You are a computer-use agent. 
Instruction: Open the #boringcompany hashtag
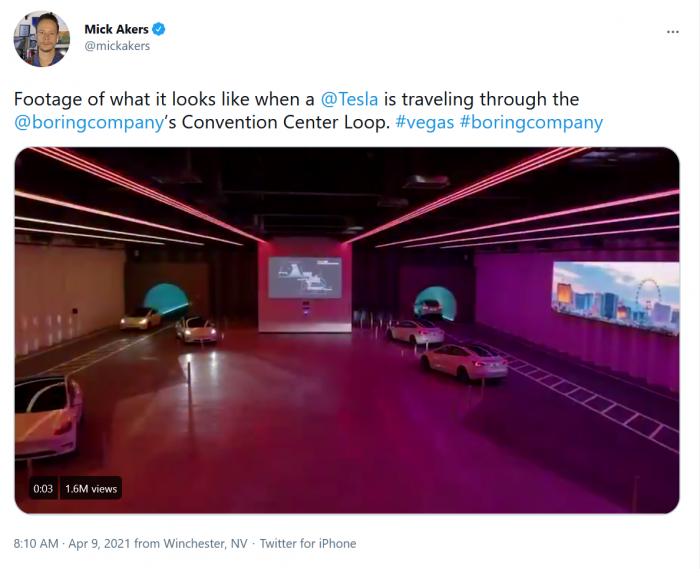(531, 123)
